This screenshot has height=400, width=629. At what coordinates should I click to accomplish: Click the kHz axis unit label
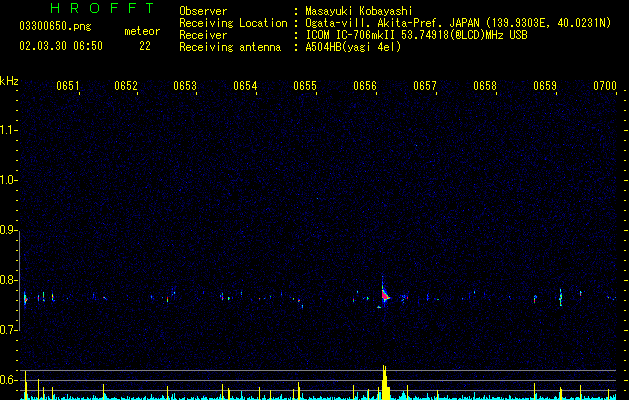9,81
